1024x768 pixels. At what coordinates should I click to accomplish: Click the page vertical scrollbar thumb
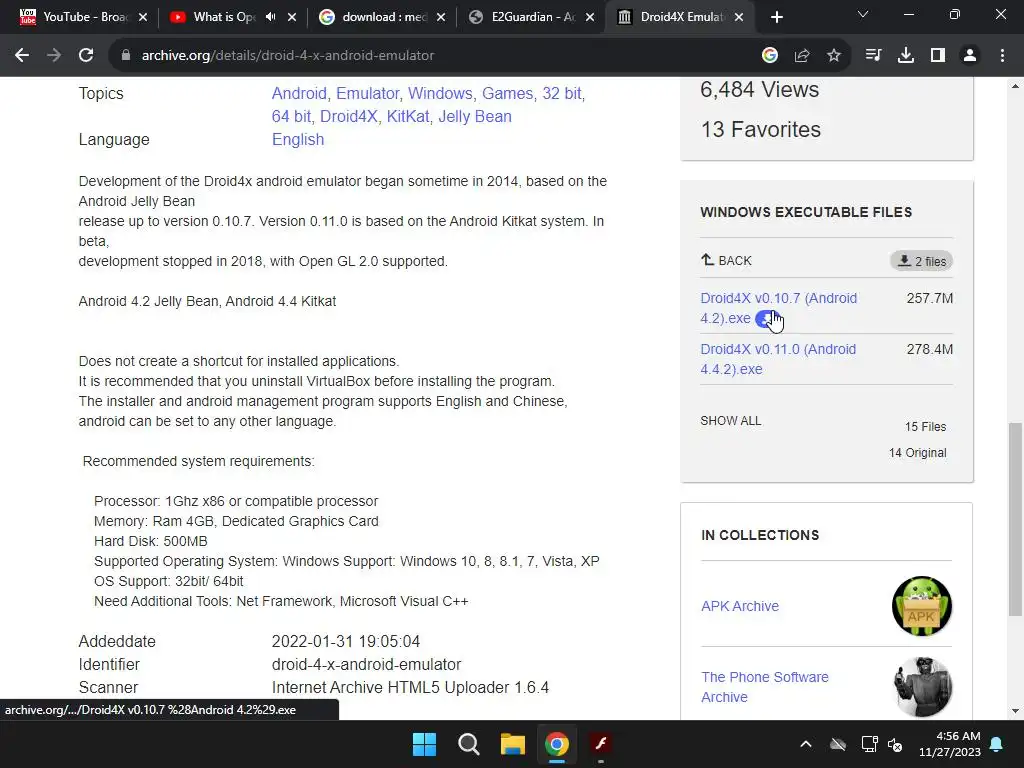1015,519
